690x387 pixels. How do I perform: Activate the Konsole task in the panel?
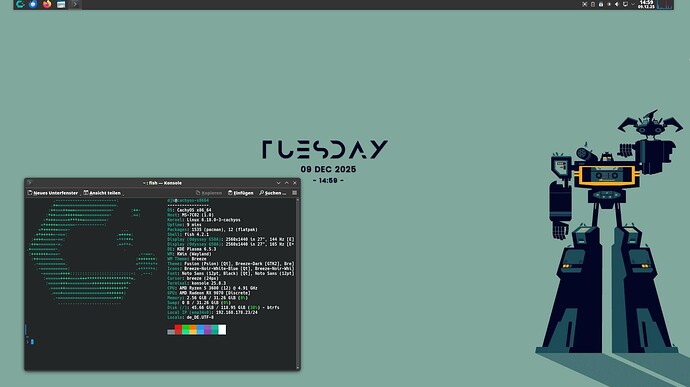(75, 4)
